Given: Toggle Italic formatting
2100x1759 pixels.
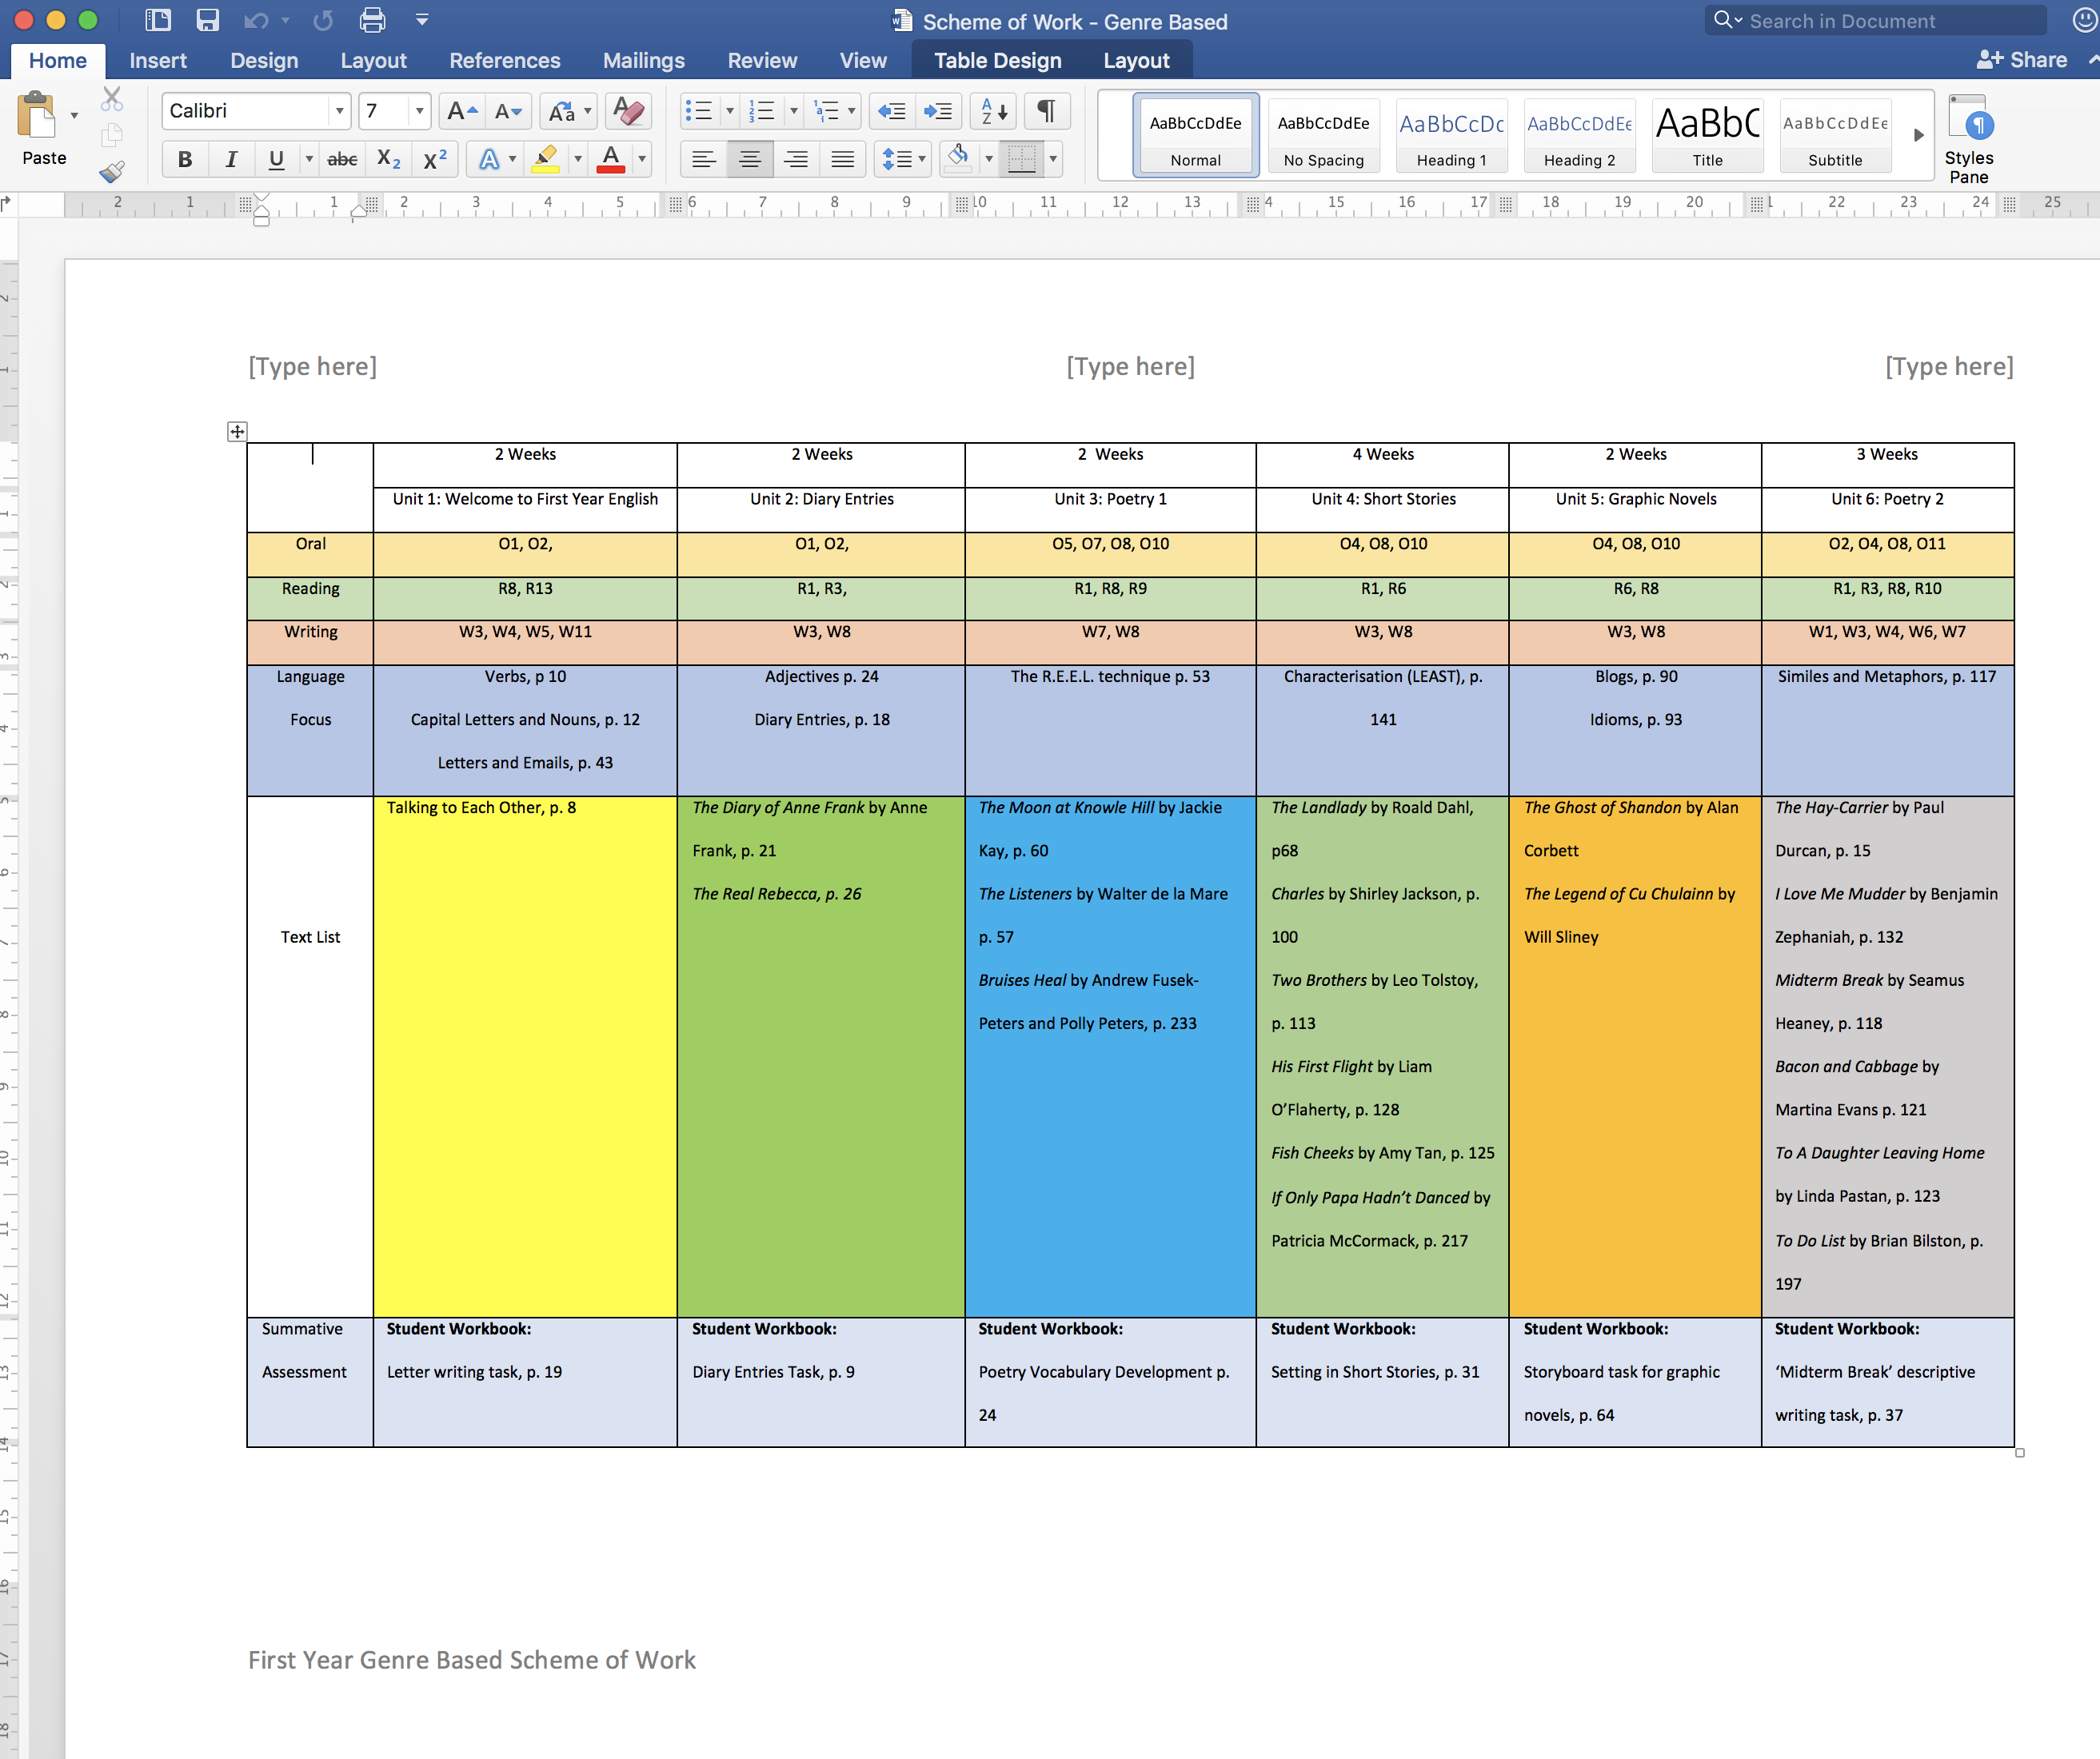Looking at the screenshot, I should (x=231, y=159).
